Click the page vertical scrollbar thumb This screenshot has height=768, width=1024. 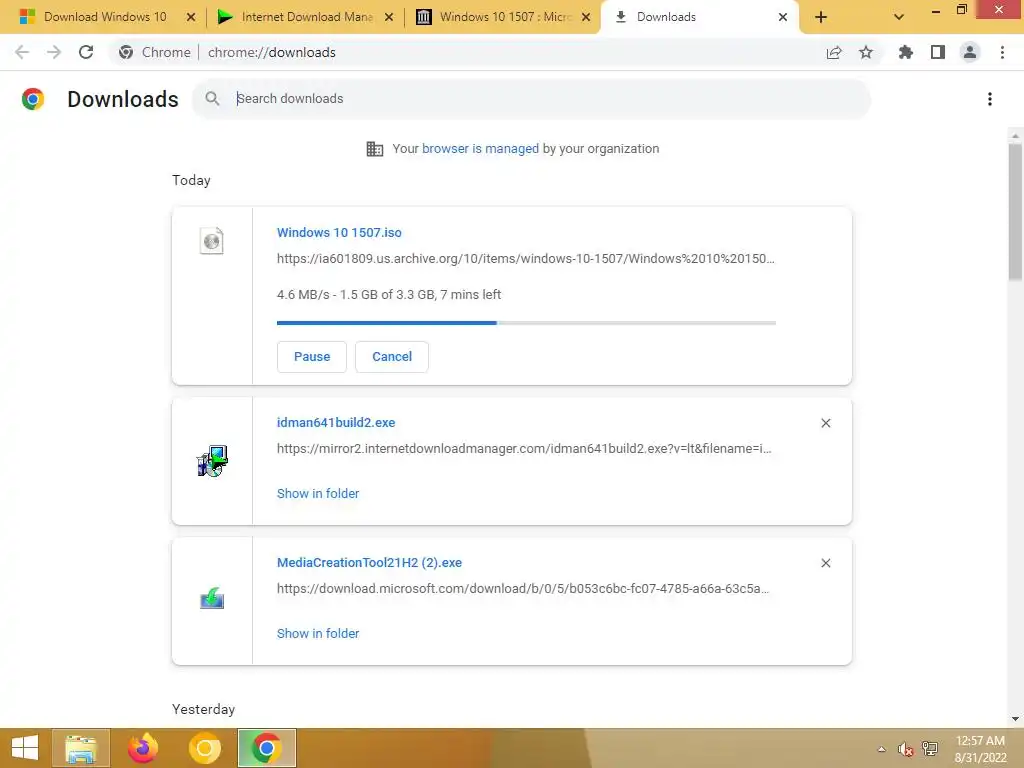(x=1015, y=212)
